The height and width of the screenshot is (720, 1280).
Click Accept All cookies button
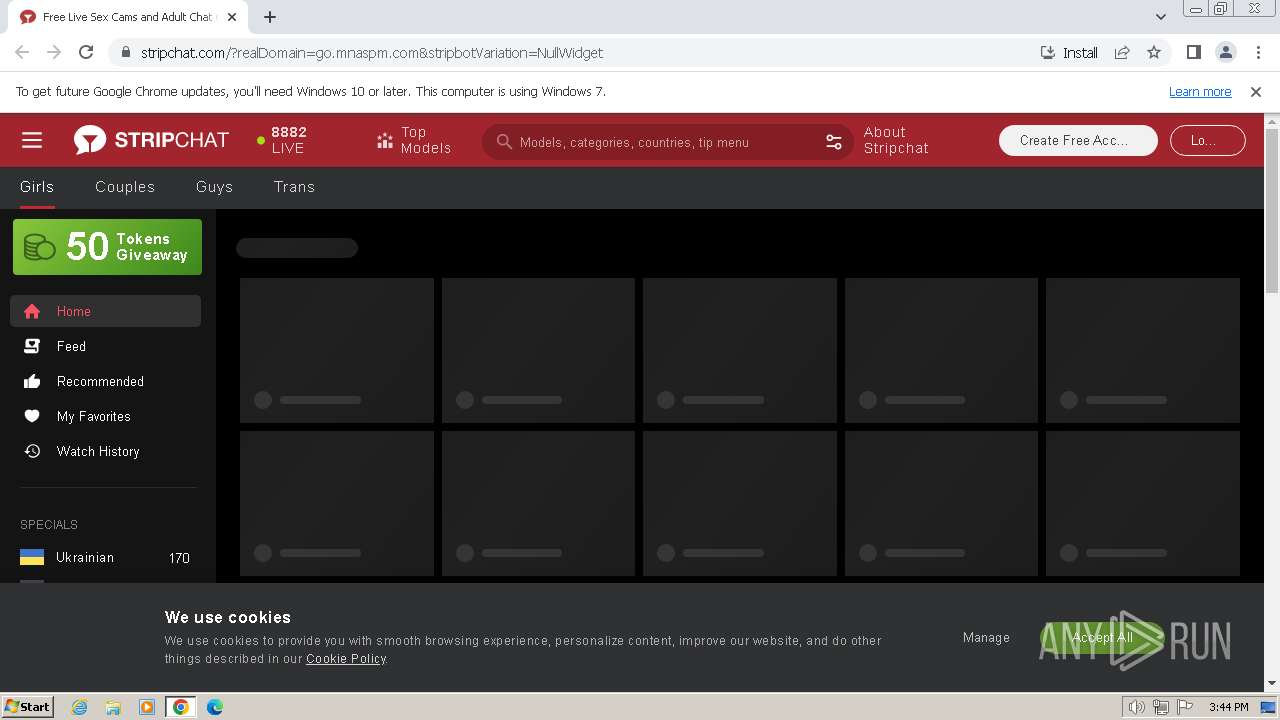1102,638
